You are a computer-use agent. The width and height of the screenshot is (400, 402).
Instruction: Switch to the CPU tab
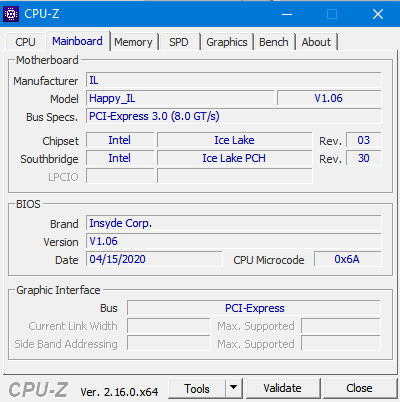point(25,42)
